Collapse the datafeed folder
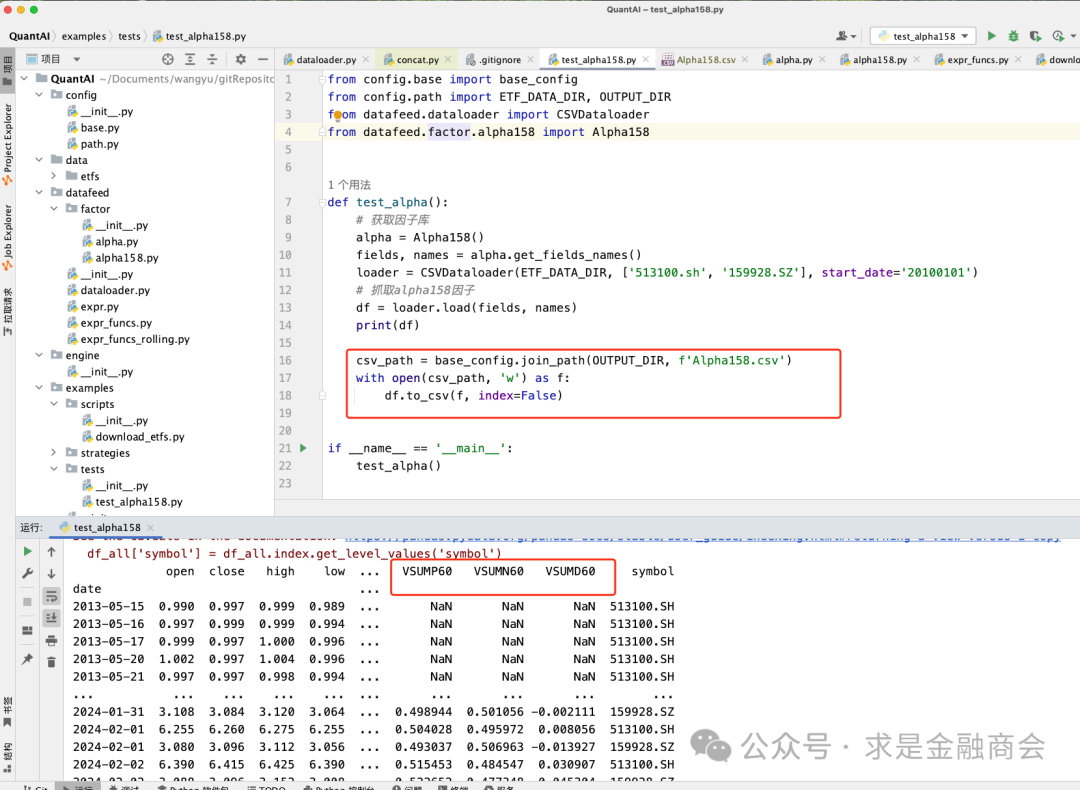Screen dimensions: 1080x790 coord(39,192)
